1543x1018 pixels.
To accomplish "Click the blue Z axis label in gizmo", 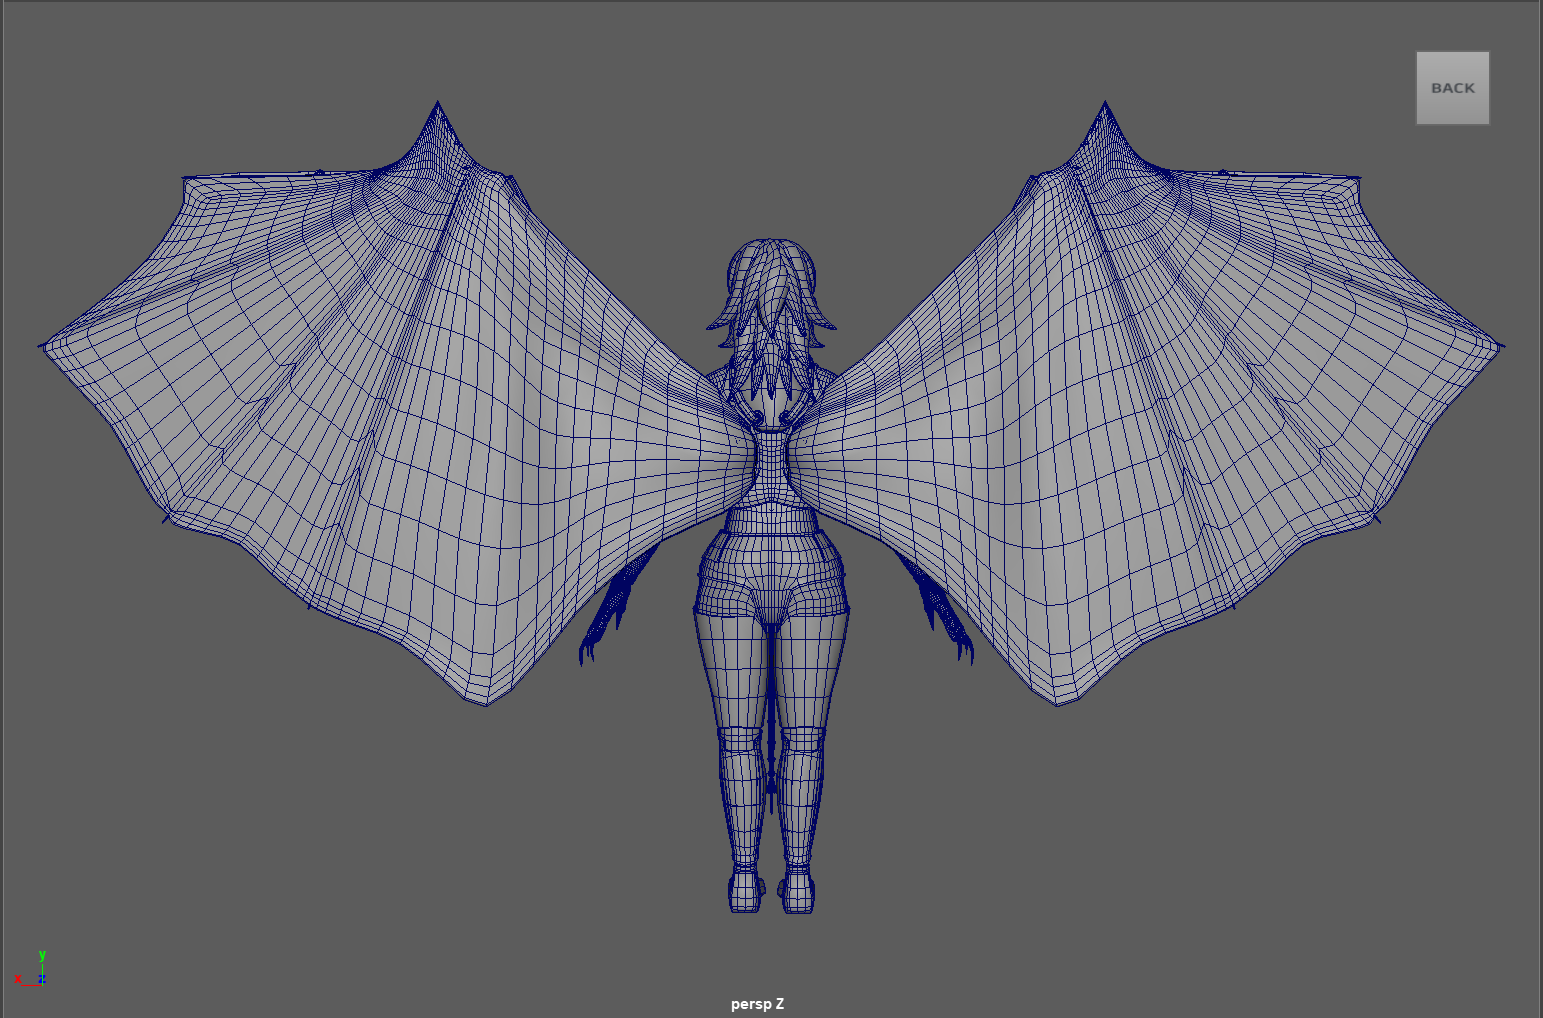I will pos(42,979).
